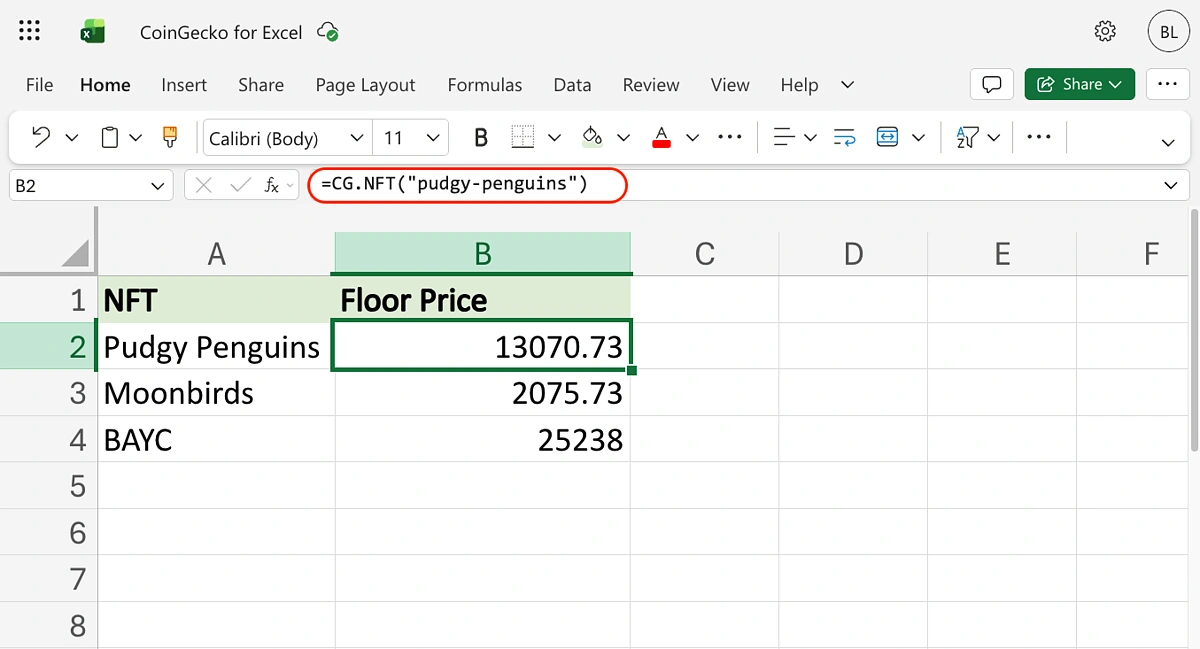Expand the more tabs chevron after Help
Screen dimensions: 1200x649
(x=848, y=85)
